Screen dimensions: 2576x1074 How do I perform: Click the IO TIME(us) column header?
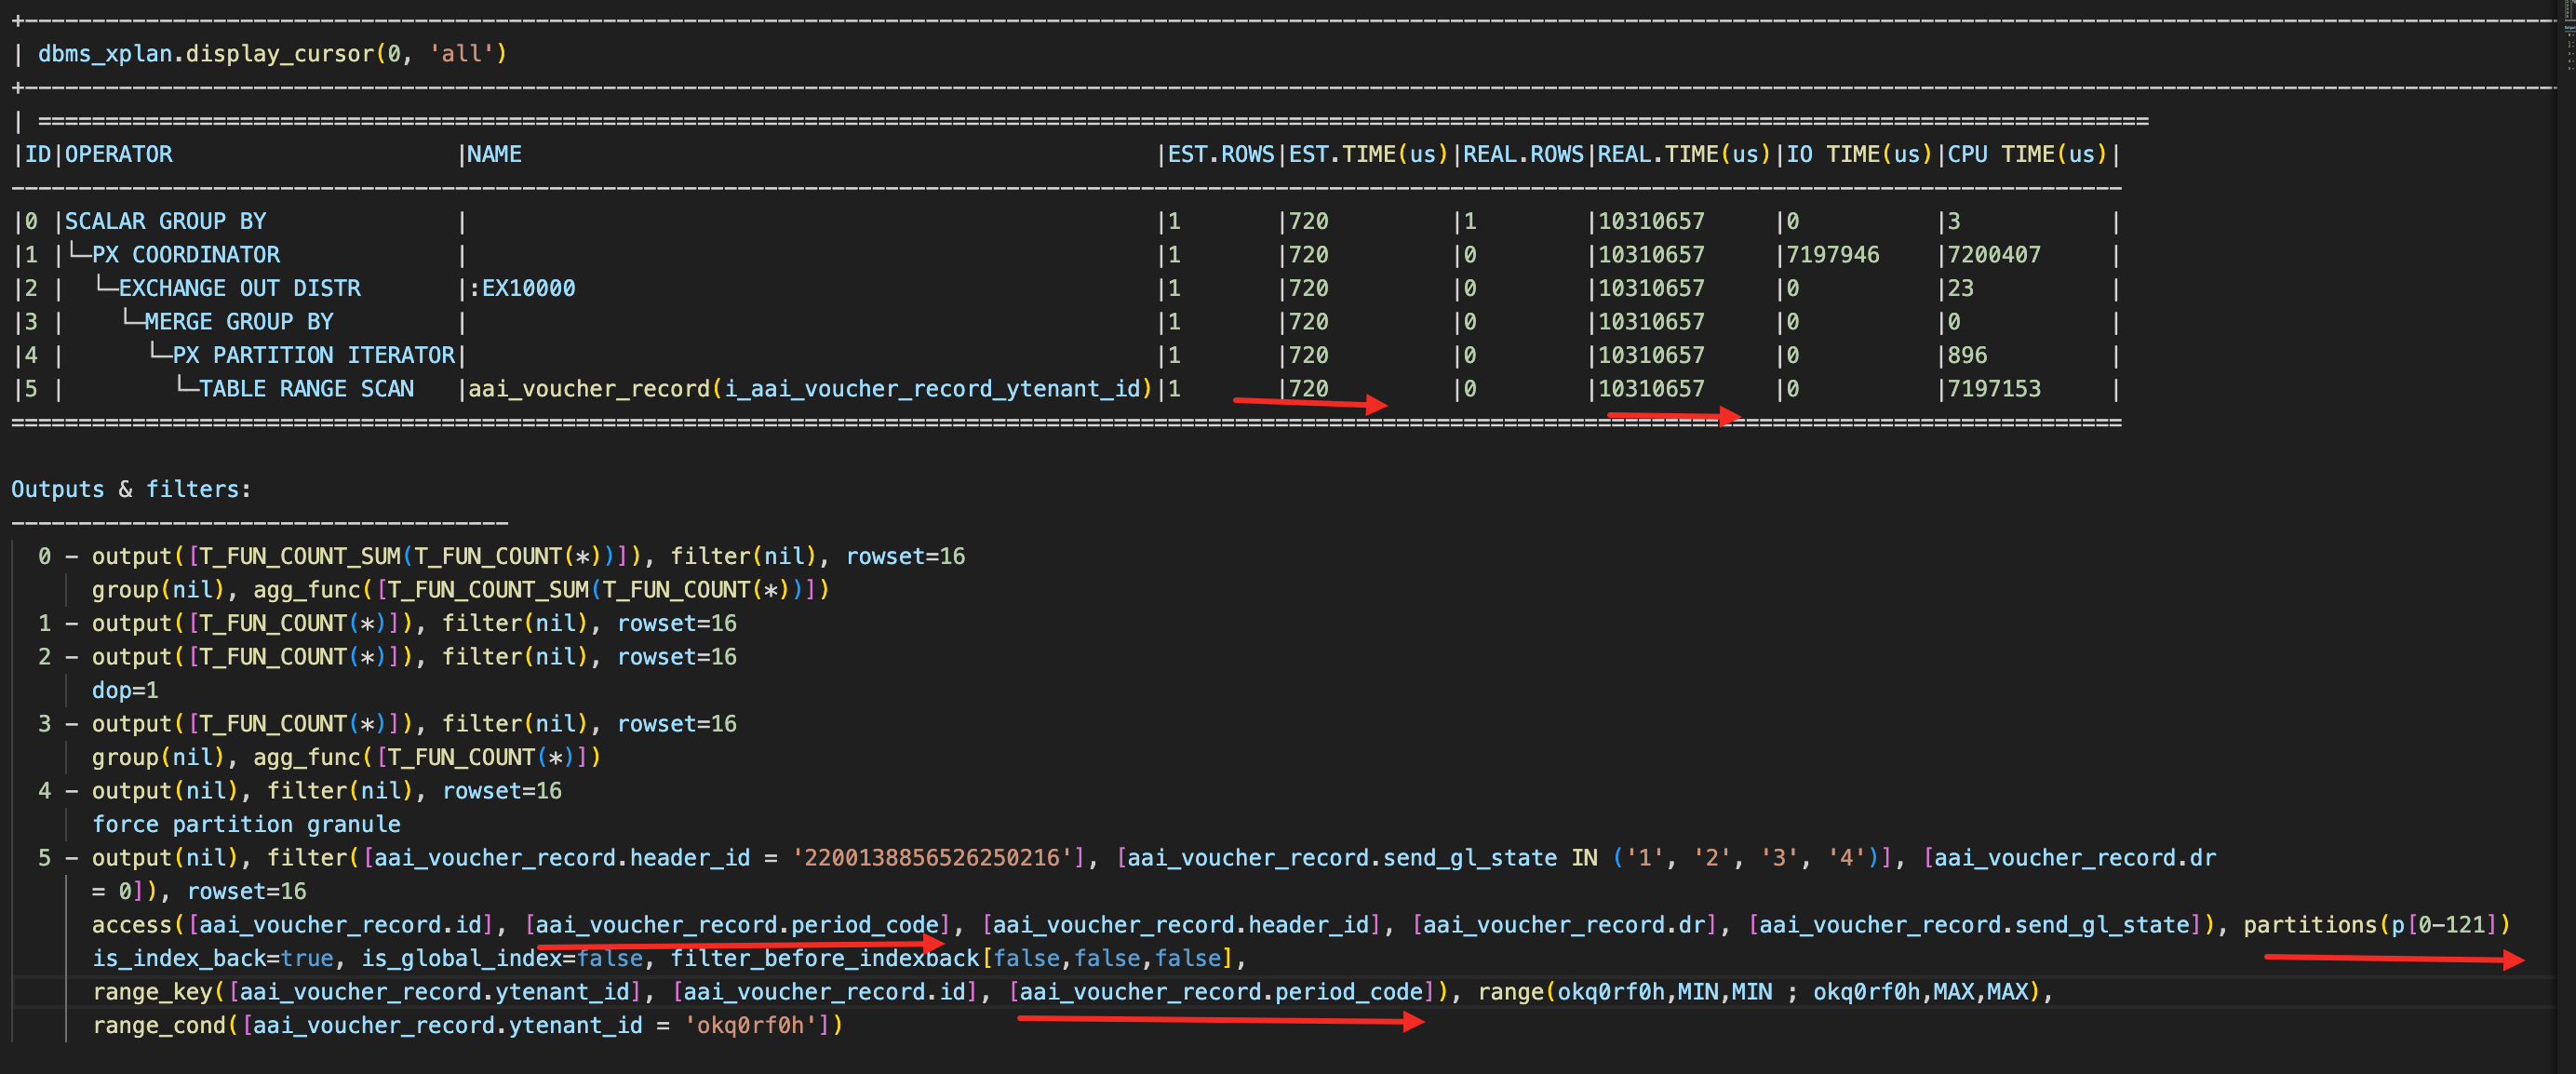tap(1859, 154)
